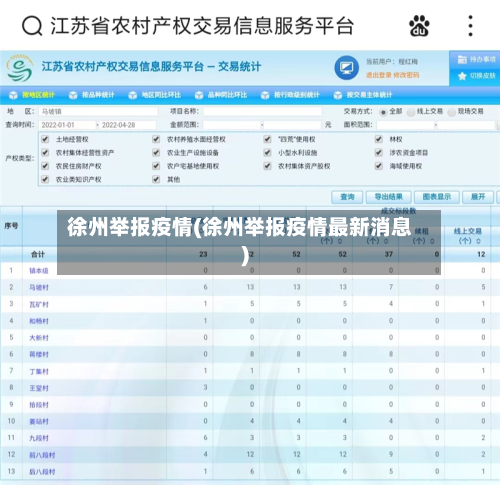
Task: Click the 当前用户 name text
Action: pyautogui.click(x=408, y=62)
